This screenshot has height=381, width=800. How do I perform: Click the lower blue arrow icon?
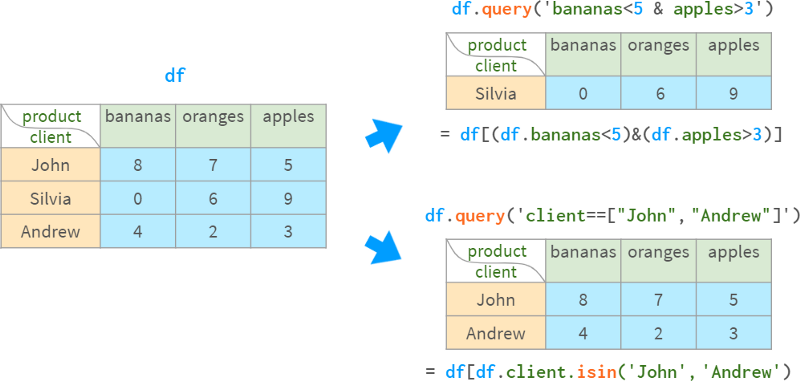(384, 248)
